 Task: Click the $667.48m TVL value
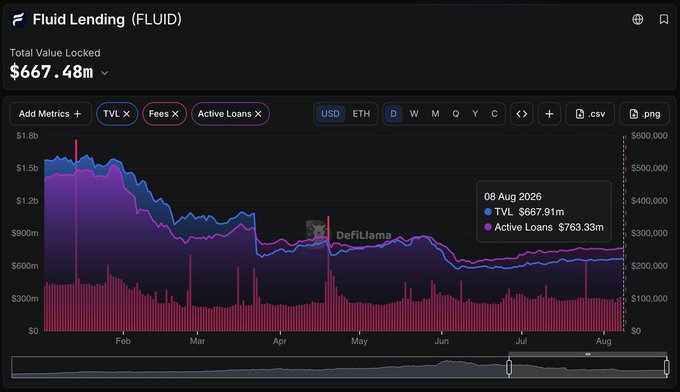tap(51, 72)
